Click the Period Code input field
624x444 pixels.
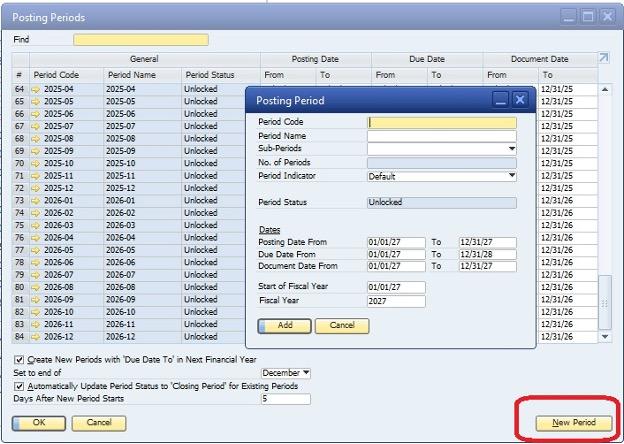[441, 123]
